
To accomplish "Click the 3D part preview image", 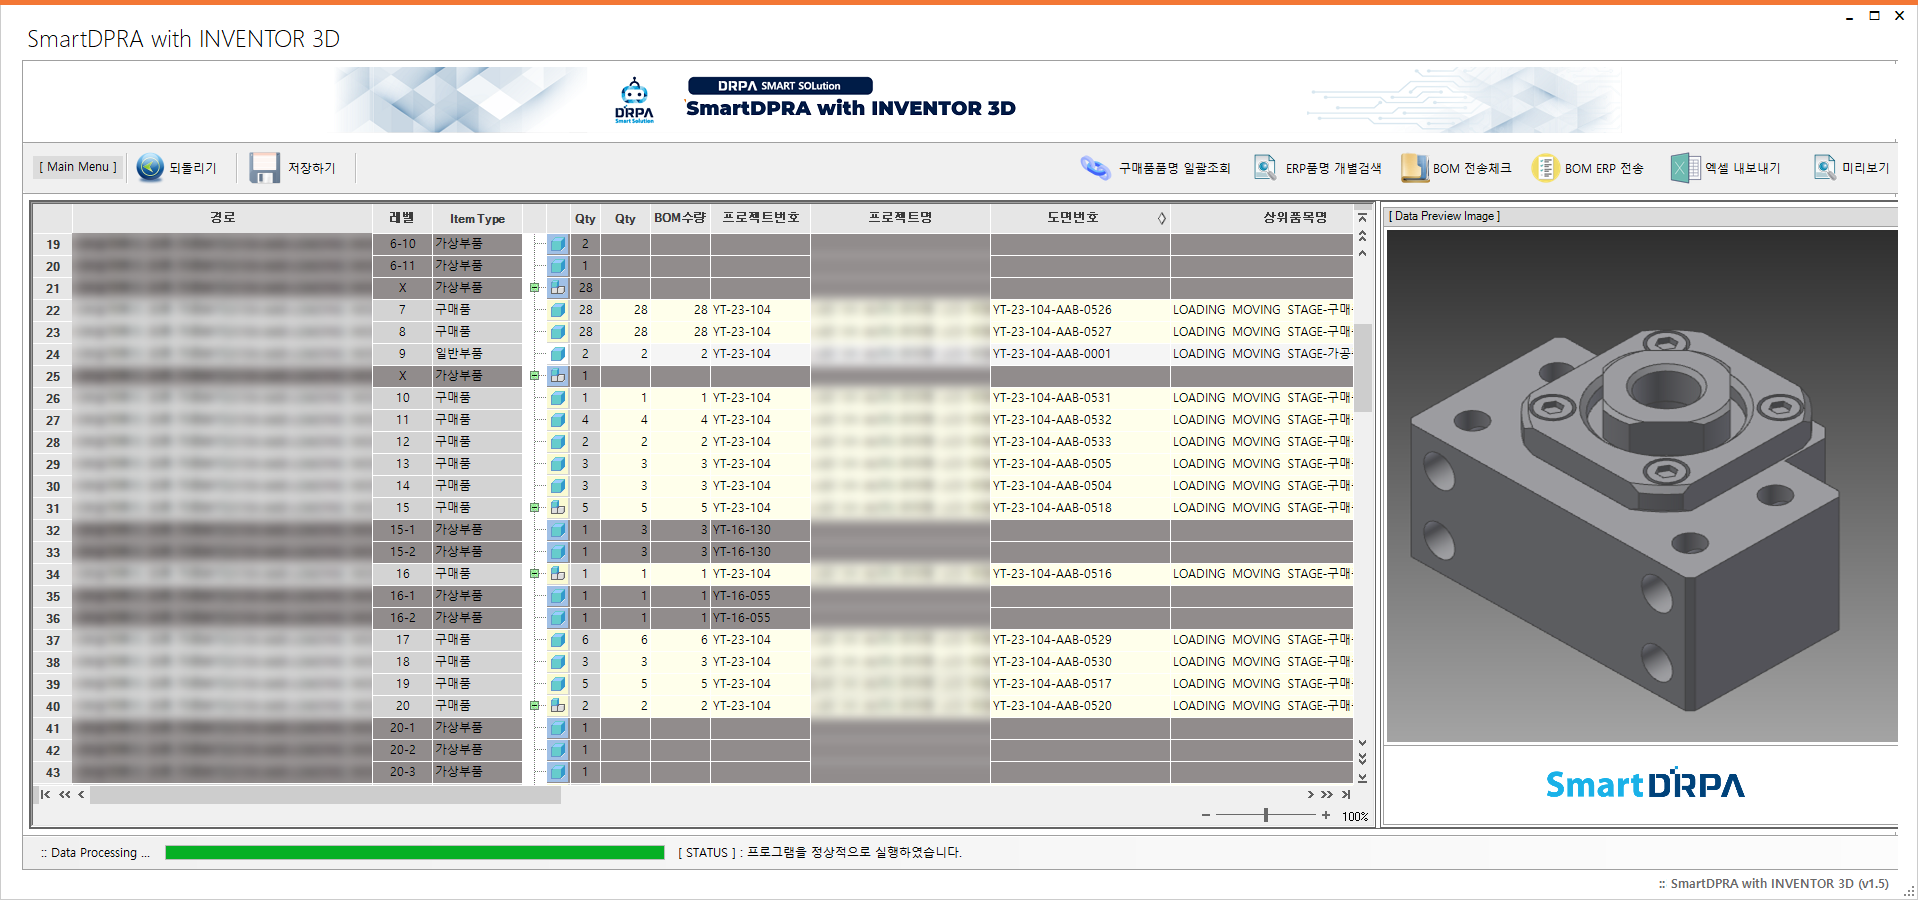I will coord(1641,486).
